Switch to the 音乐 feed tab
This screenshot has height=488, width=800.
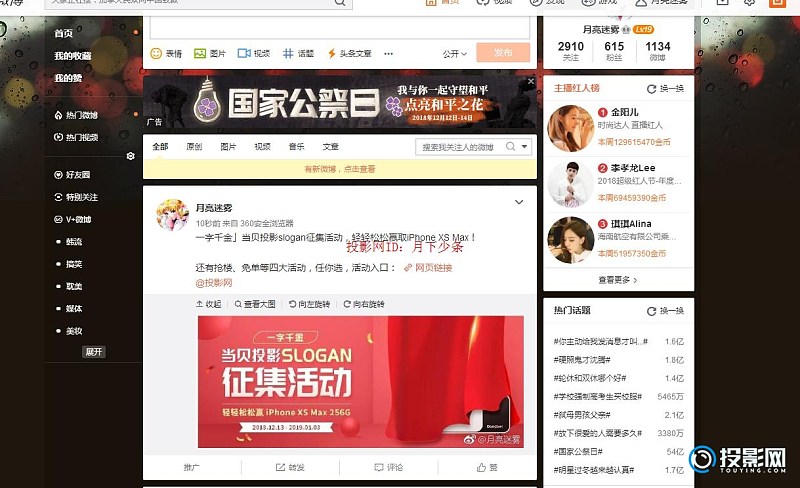(296, 147)
